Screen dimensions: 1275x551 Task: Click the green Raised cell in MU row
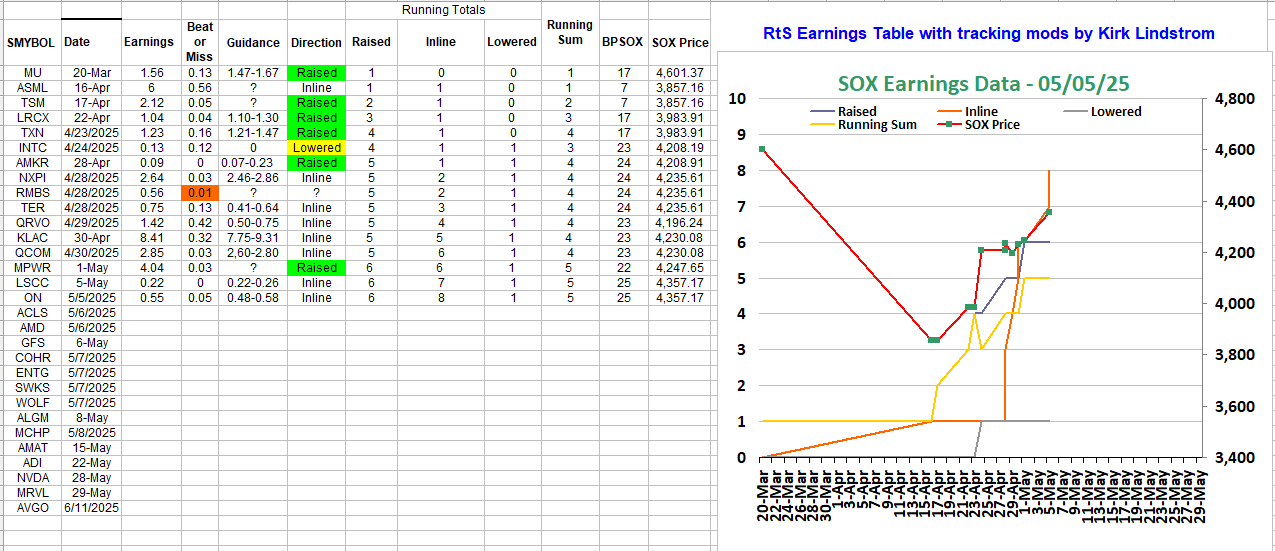(x=316, y=73)
